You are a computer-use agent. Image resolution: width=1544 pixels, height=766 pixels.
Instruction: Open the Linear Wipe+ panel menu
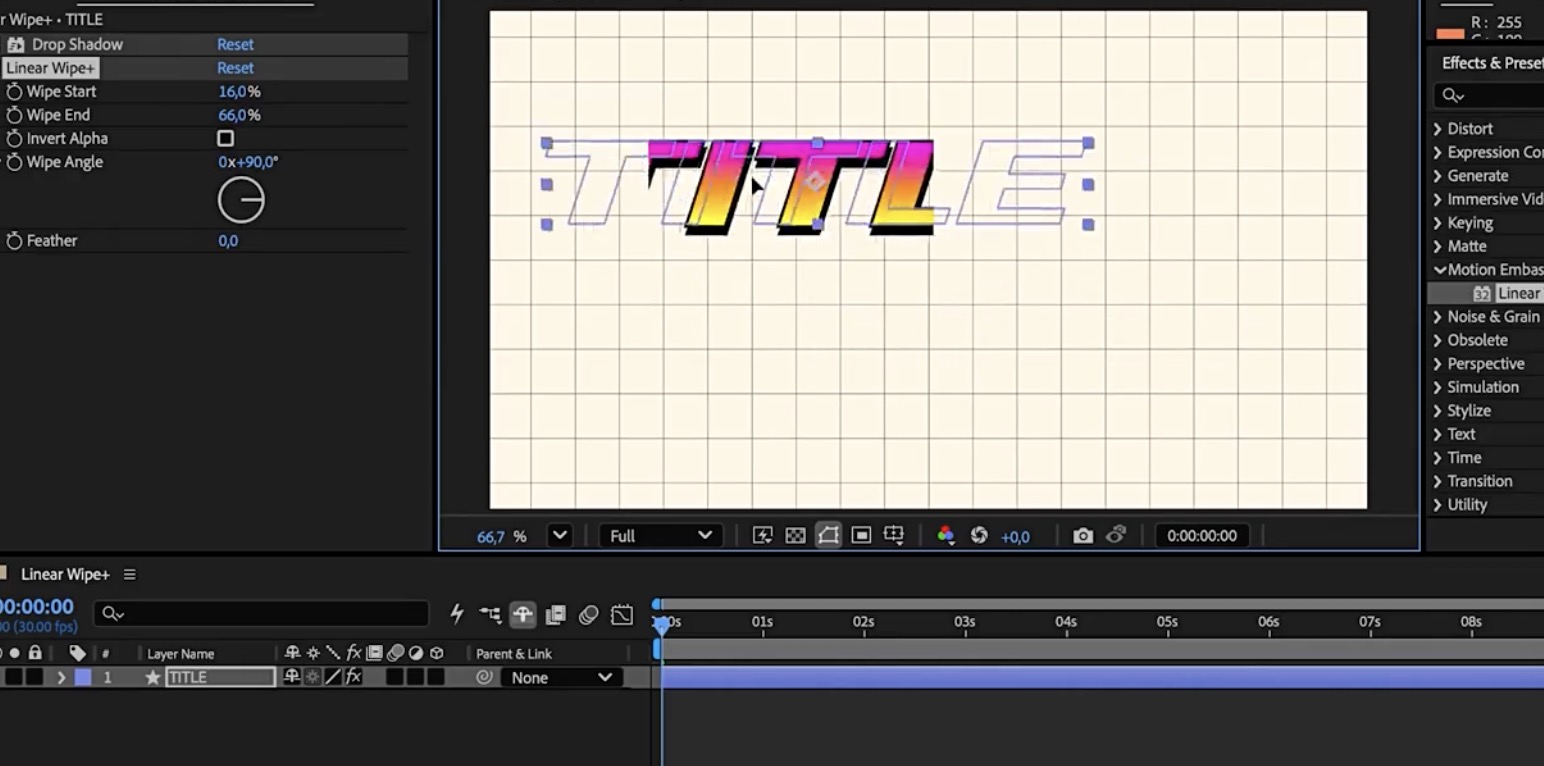(129, 575)
